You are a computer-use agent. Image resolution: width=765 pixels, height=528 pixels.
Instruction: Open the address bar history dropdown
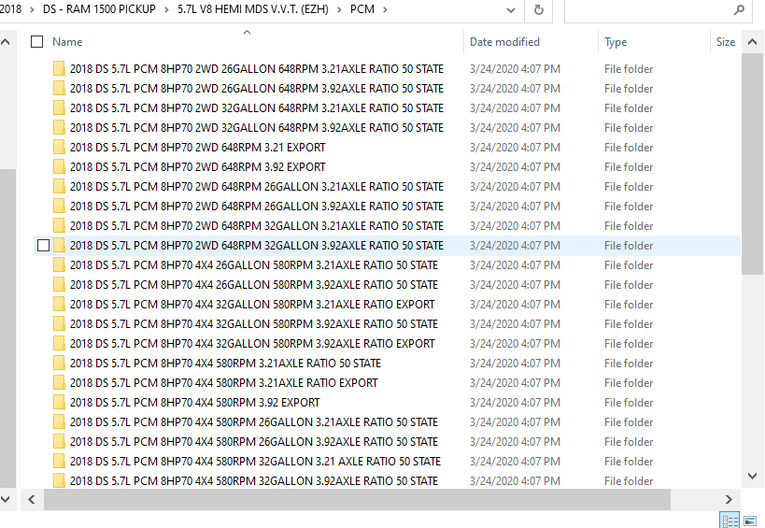pyautogui.click(x=511, y=10)
